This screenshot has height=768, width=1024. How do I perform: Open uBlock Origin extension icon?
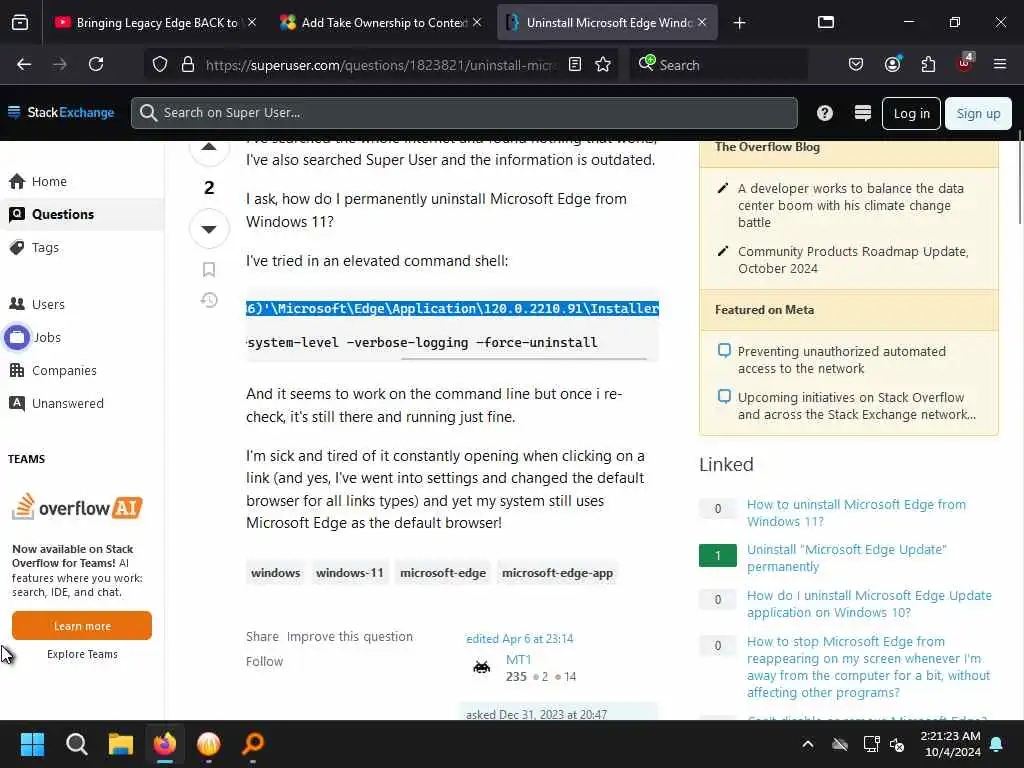click(x=965, y=63)
